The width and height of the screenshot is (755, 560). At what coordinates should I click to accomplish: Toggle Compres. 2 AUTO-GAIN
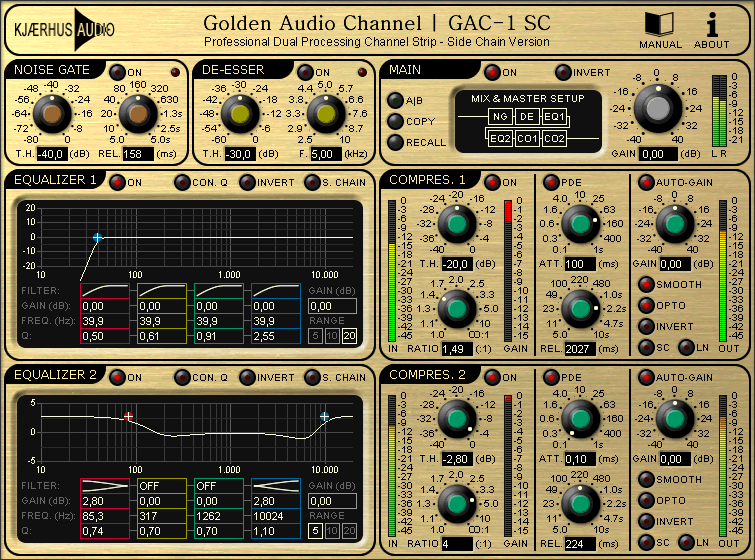click(646, 378)
